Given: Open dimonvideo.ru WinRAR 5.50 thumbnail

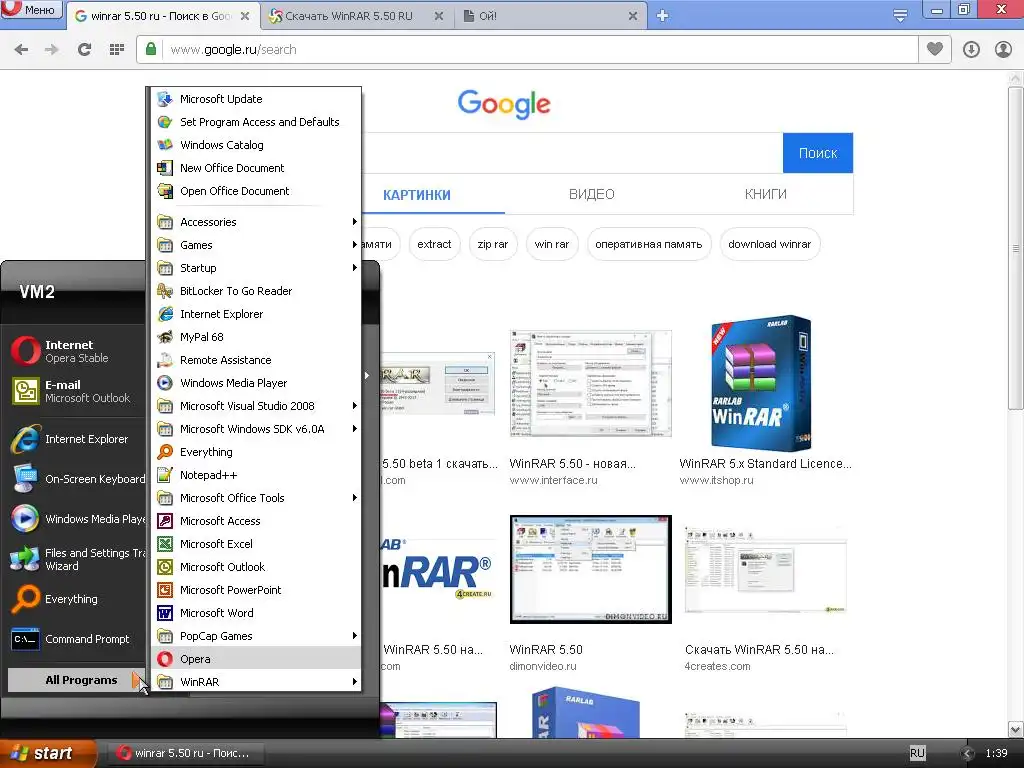Looking at the screenshot, I should (x=590, y=569).
